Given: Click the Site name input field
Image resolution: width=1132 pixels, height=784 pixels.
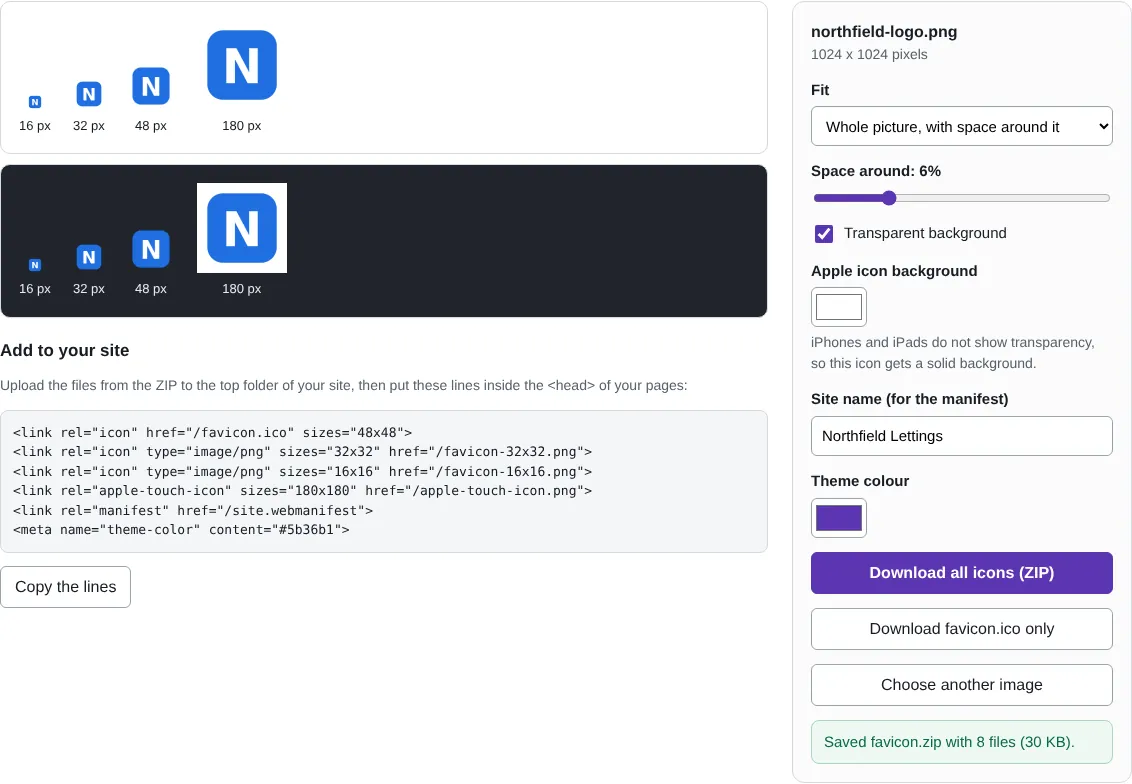Looking at the screenshot, I should tap(962, 436).
